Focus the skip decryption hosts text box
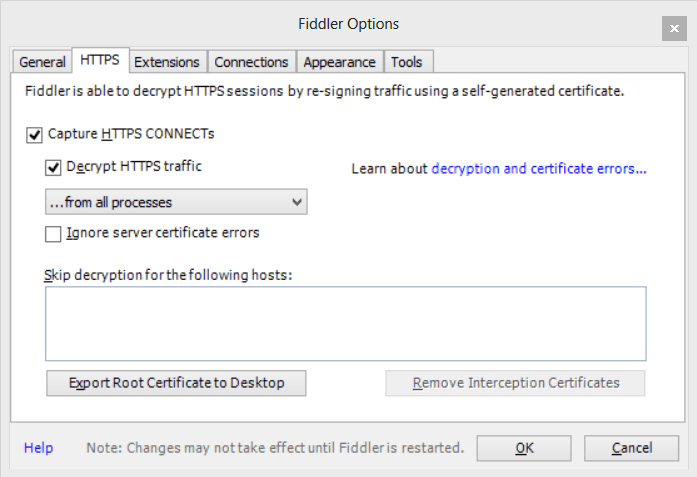697x477 pixels. [345, 323]
